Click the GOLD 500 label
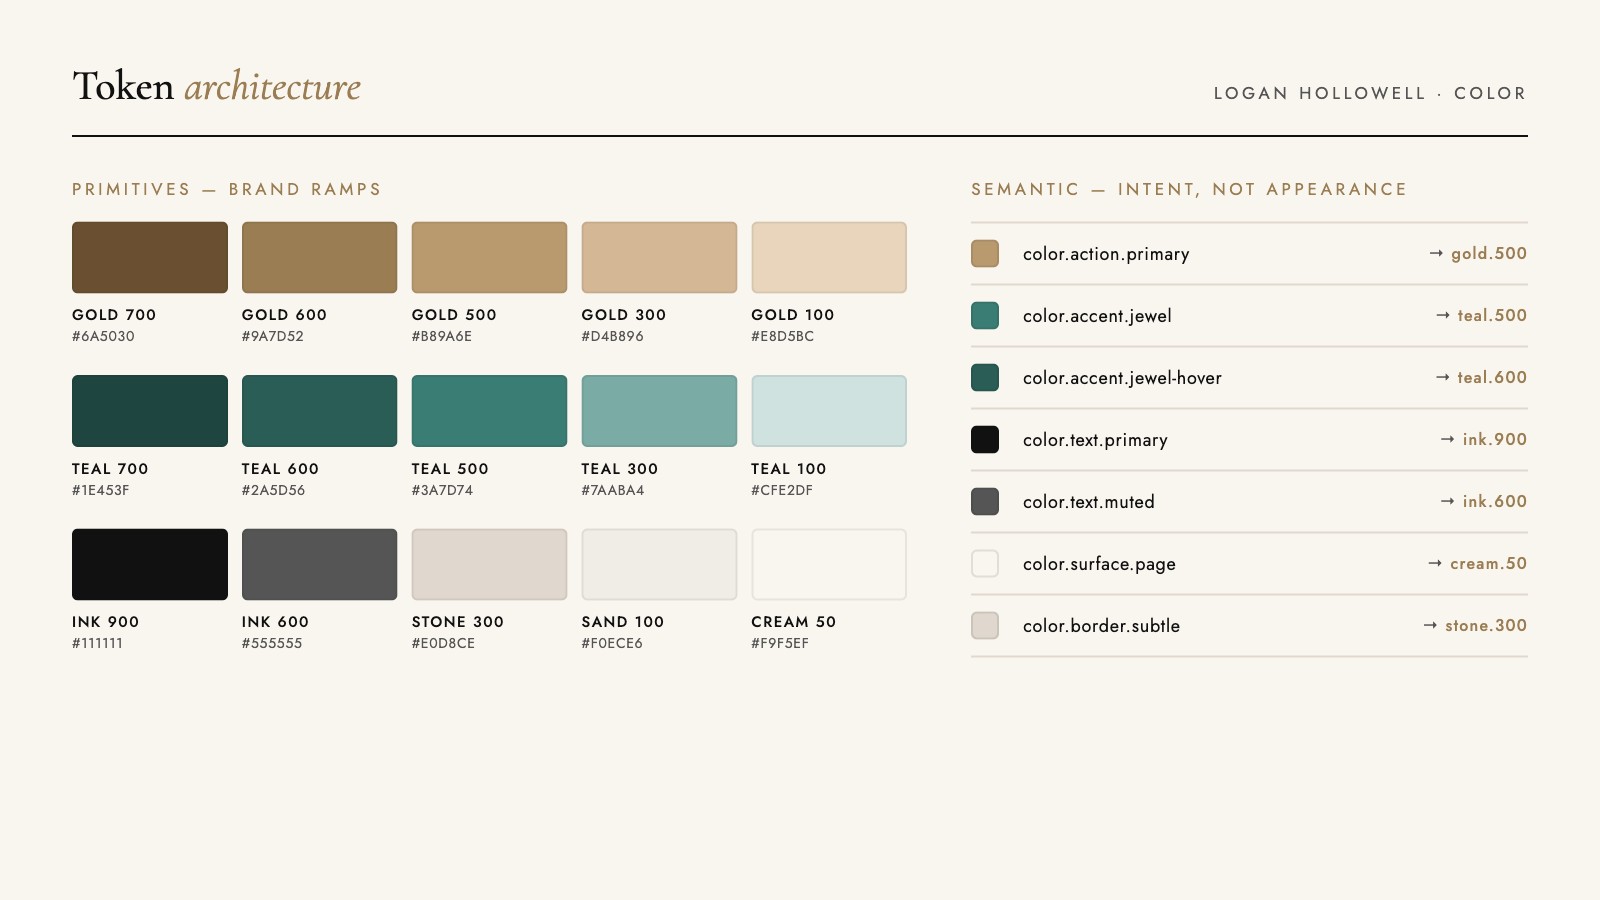 pyautogui.click(x=454, y=315)
